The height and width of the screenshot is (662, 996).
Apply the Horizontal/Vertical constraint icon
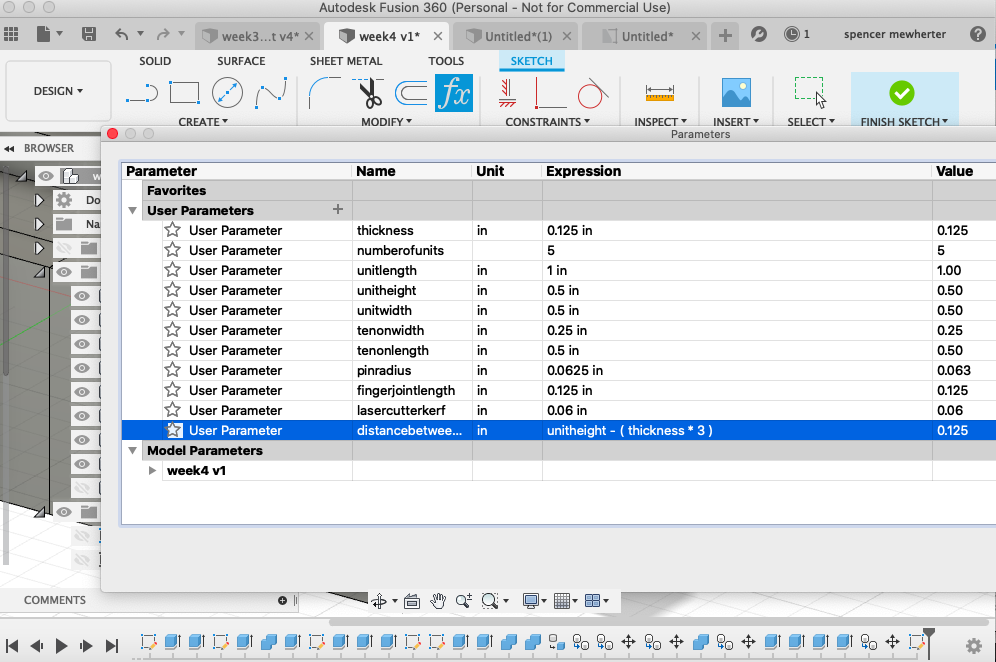pyautogui.click(x=507, y=93)
